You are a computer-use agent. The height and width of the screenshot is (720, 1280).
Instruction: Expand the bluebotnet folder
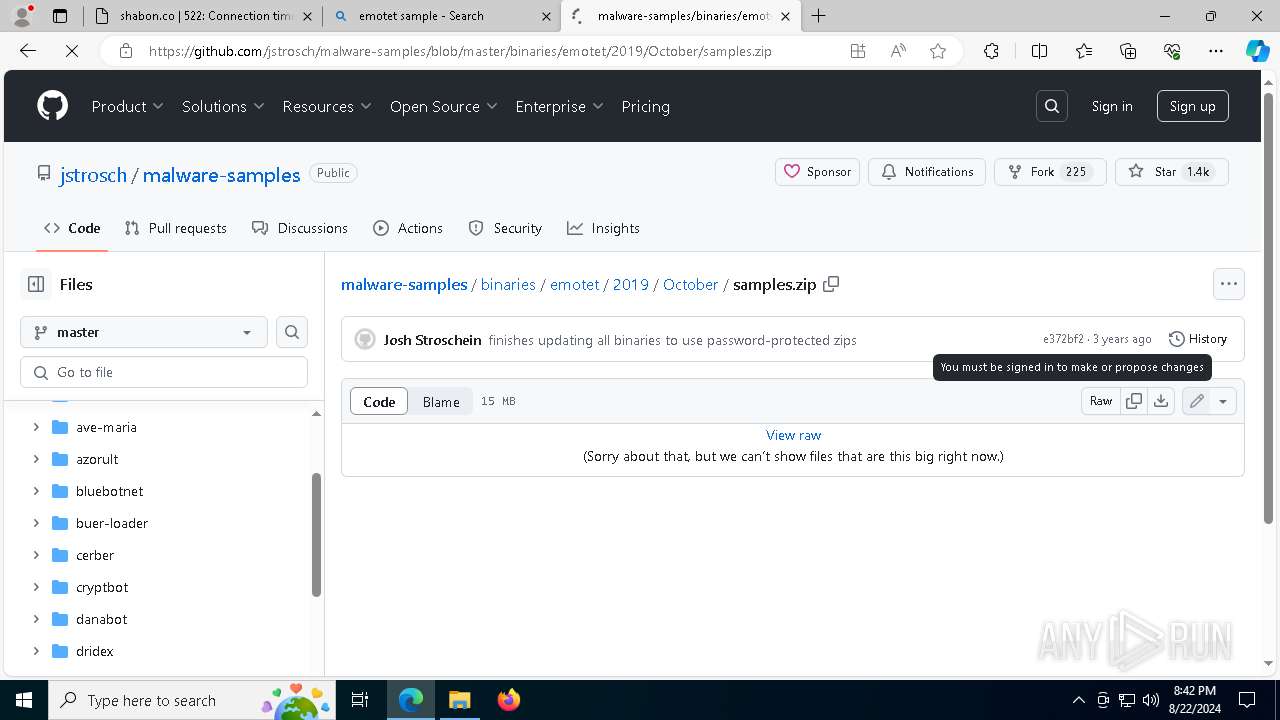coord(36,491)
